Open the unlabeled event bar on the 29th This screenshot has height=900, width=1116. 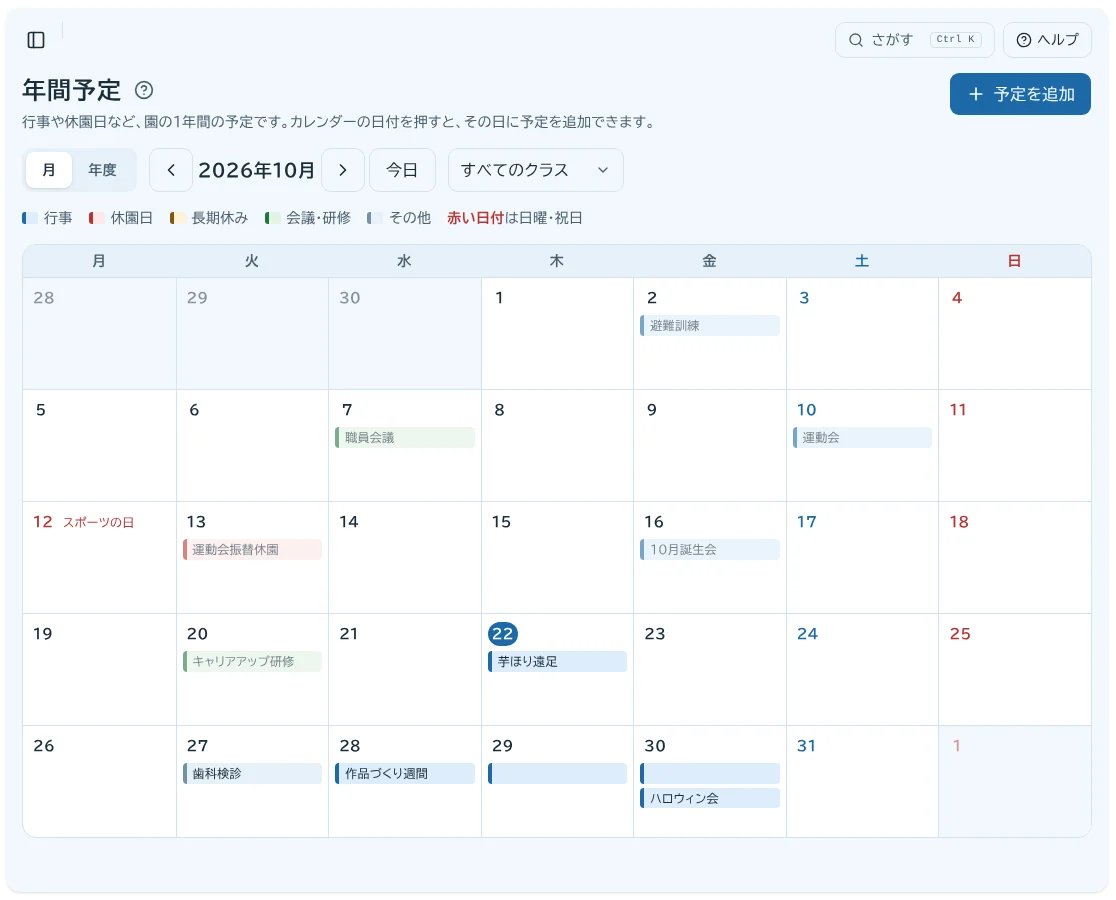pyautogui.click(x=557, y=773)
